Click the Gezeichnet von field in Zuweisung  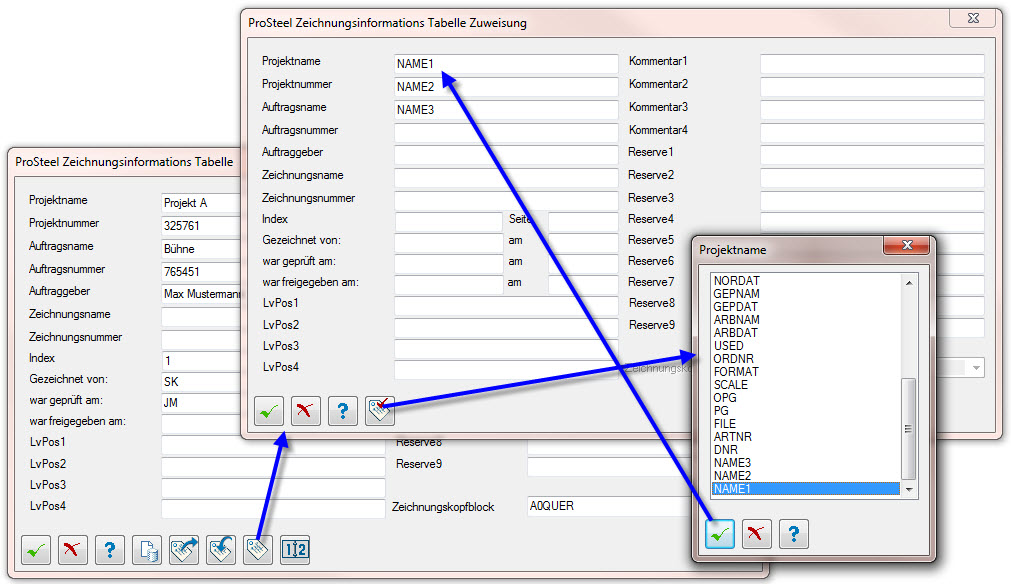click(449, 242)
